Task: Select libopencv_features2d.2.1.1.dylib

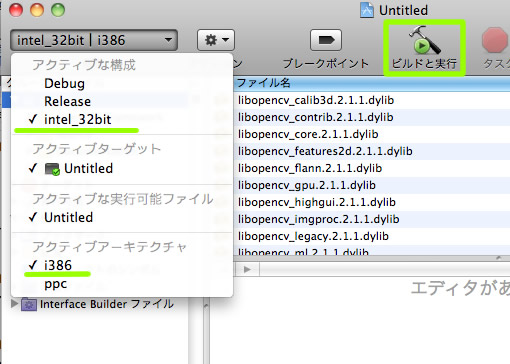Action: click(325, 151)
